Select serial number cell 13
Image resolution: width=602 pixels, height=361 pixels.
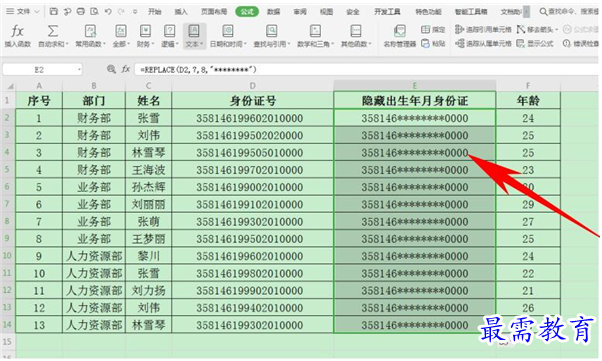[39, 325]
